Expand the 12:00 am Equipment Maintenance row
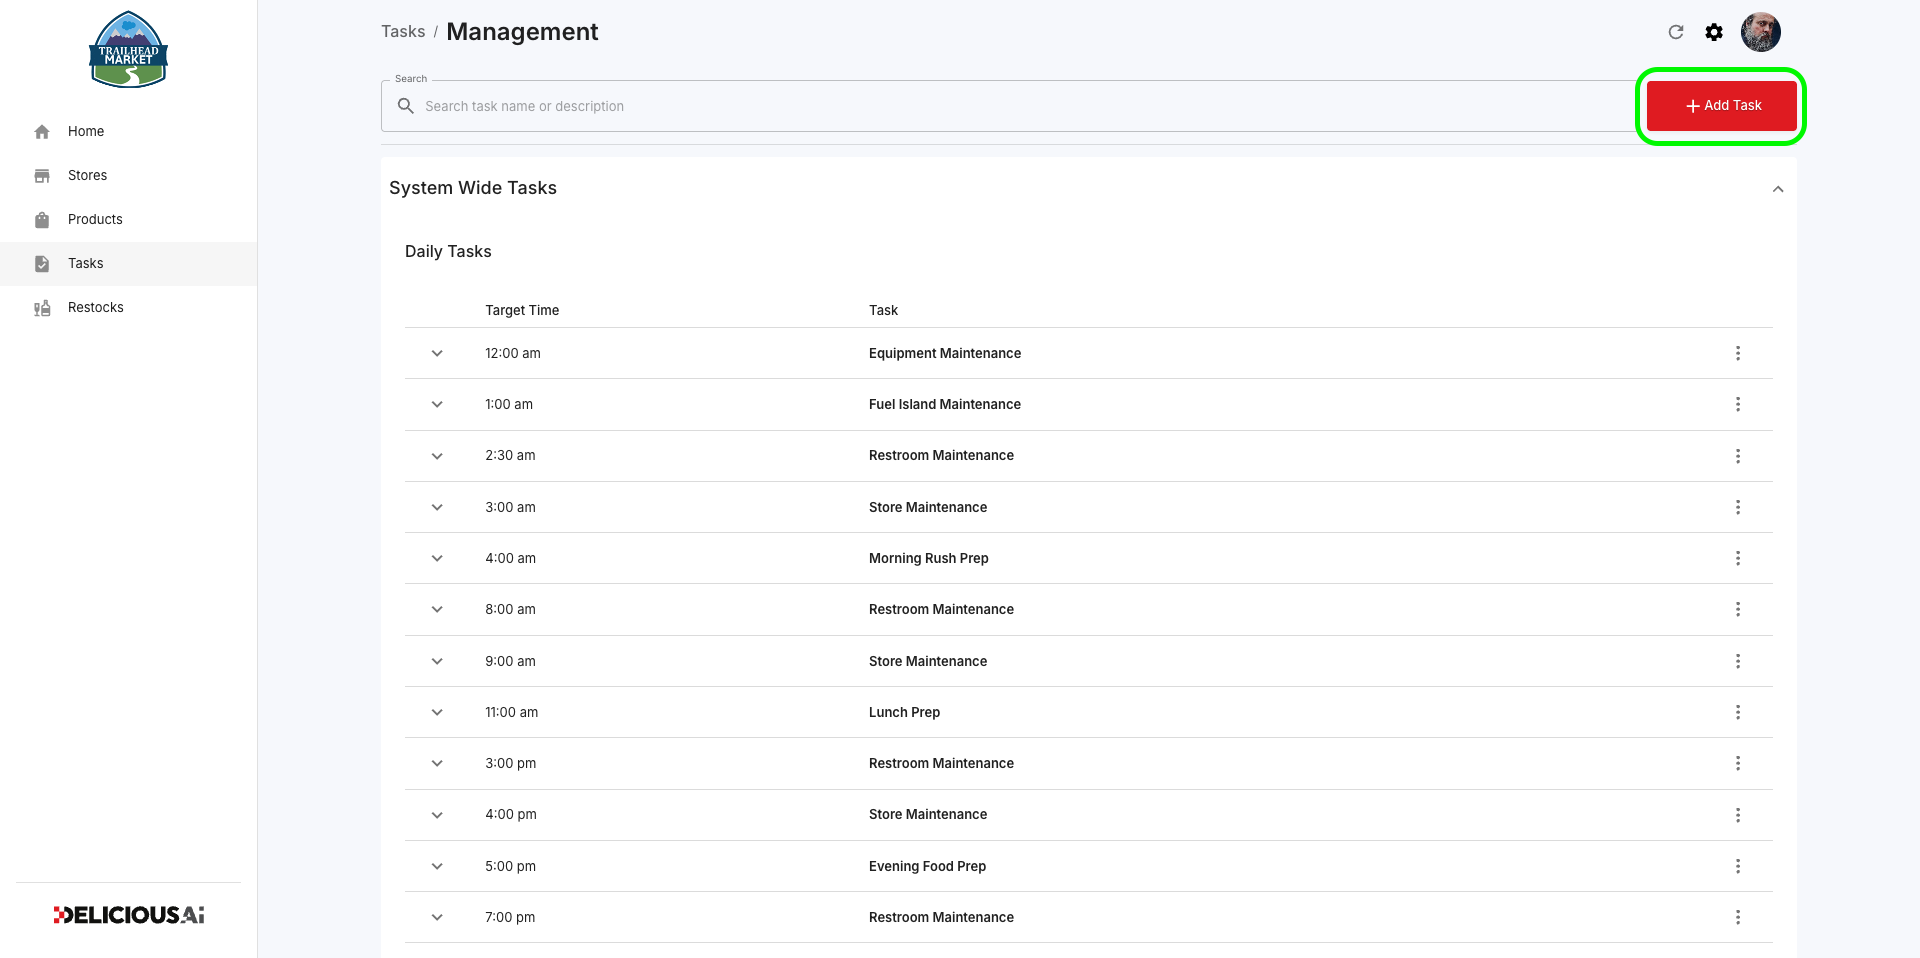 point(437,353)
